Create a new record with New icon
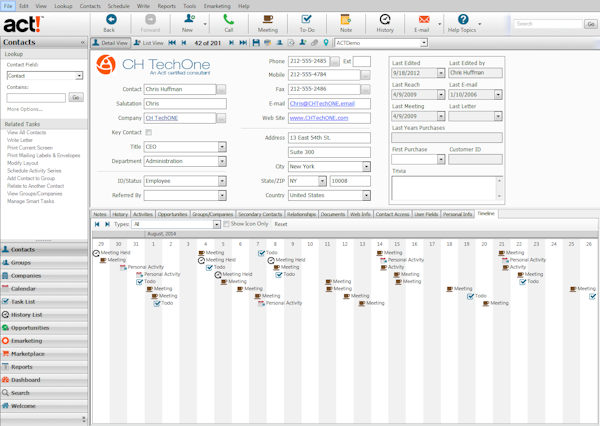Viewport: 600px width, 426px height. click(x=187, y=21)
